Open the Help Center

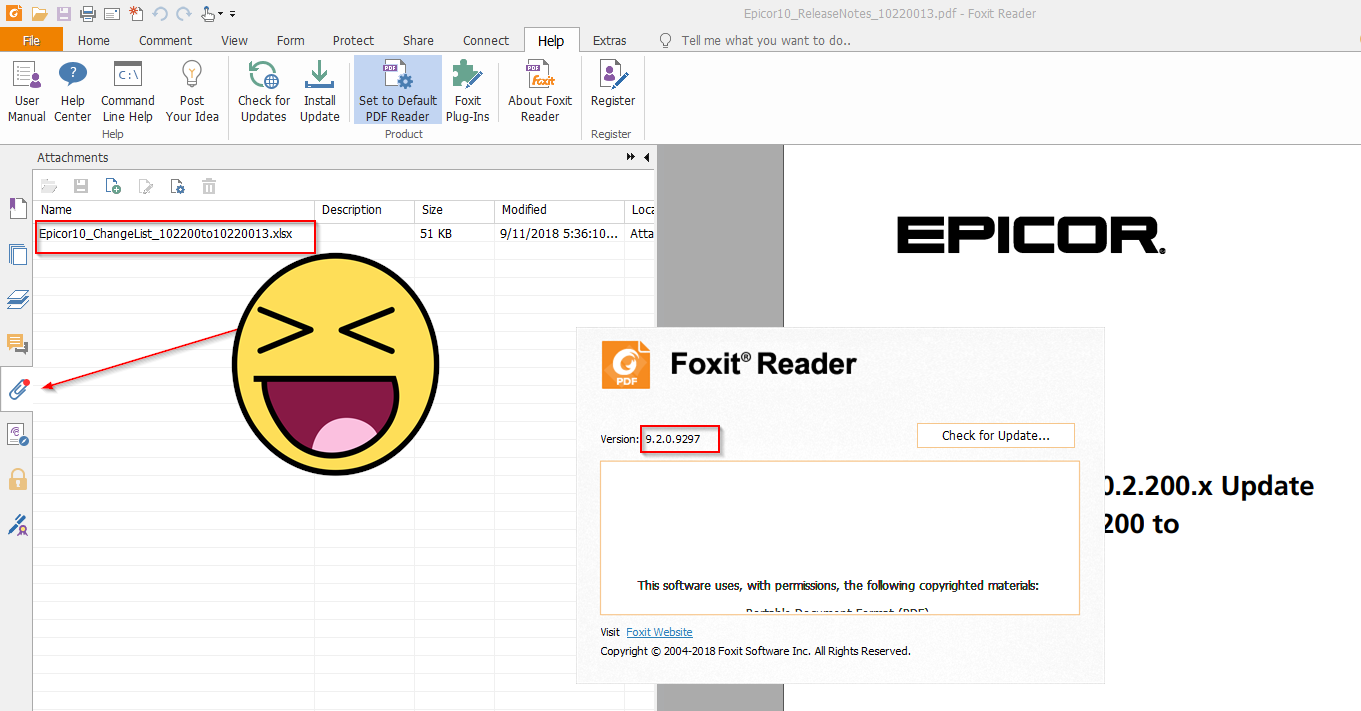[x=73, y=91]
